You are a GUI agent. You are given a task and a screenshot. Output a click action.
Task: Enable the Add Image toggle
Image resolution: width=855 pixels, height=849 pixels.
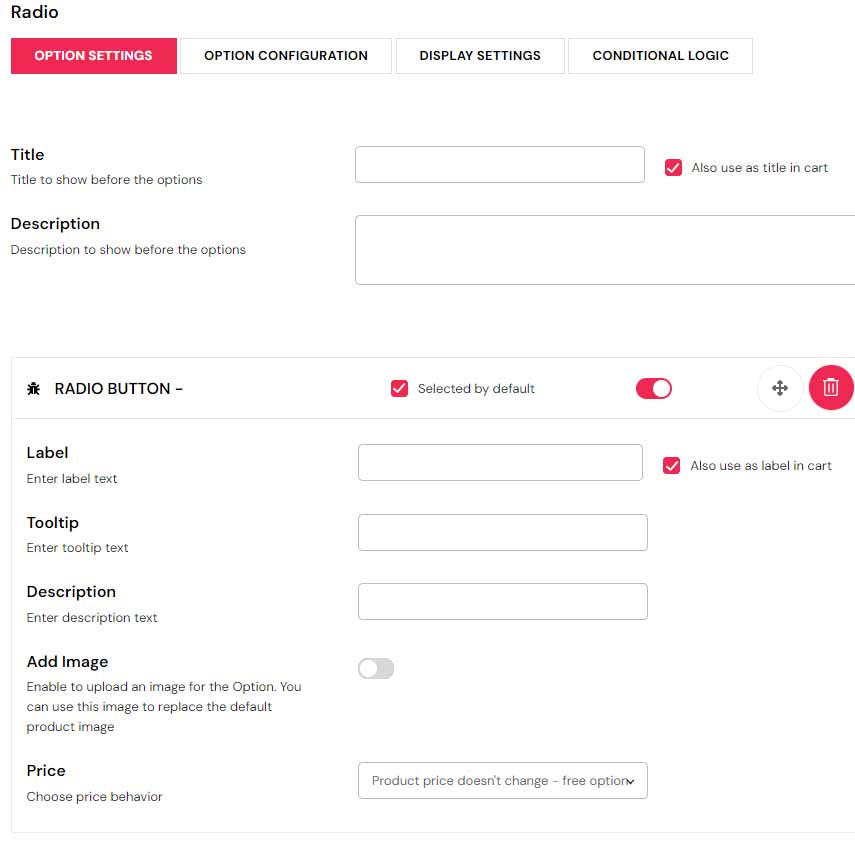point(376,669)
